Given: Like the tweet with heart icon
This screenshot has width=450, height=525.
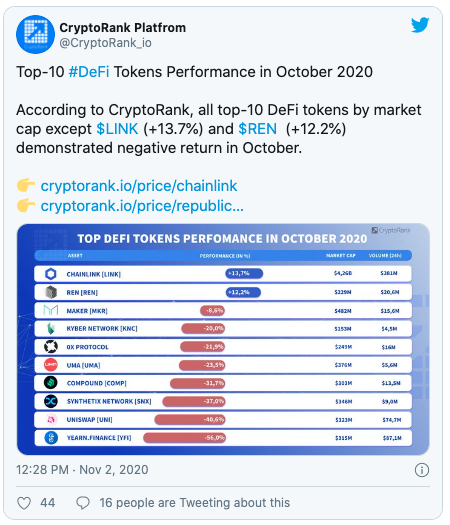Looking at the screenshot, I should [24, 503].
